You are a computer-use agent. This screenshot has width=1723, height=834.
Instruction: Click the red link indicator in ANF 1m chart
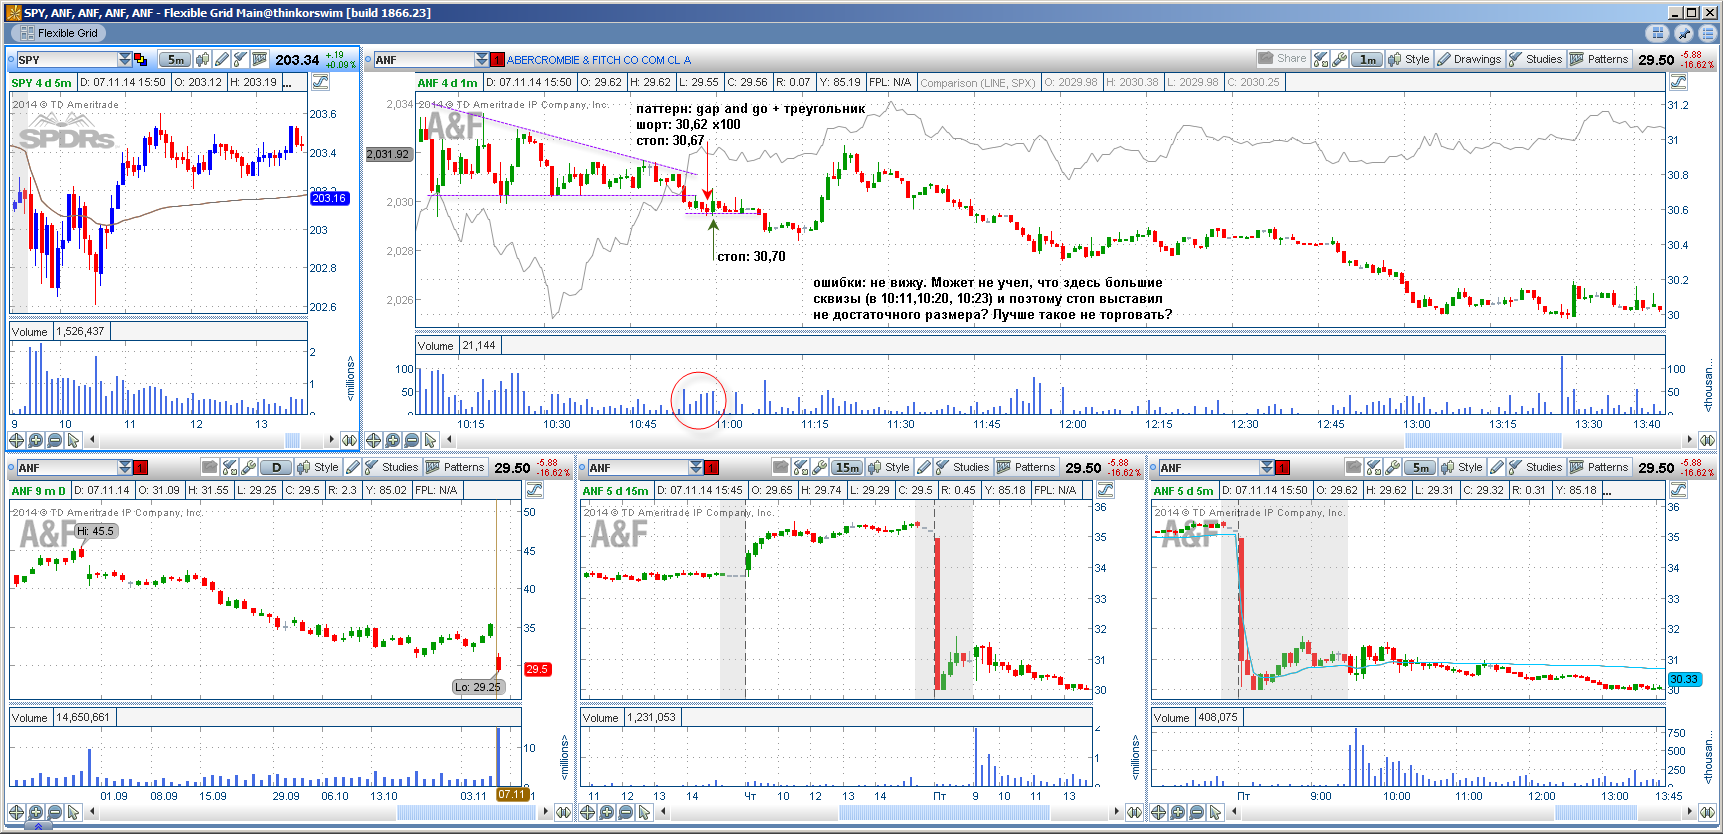(x=498, y=60)
